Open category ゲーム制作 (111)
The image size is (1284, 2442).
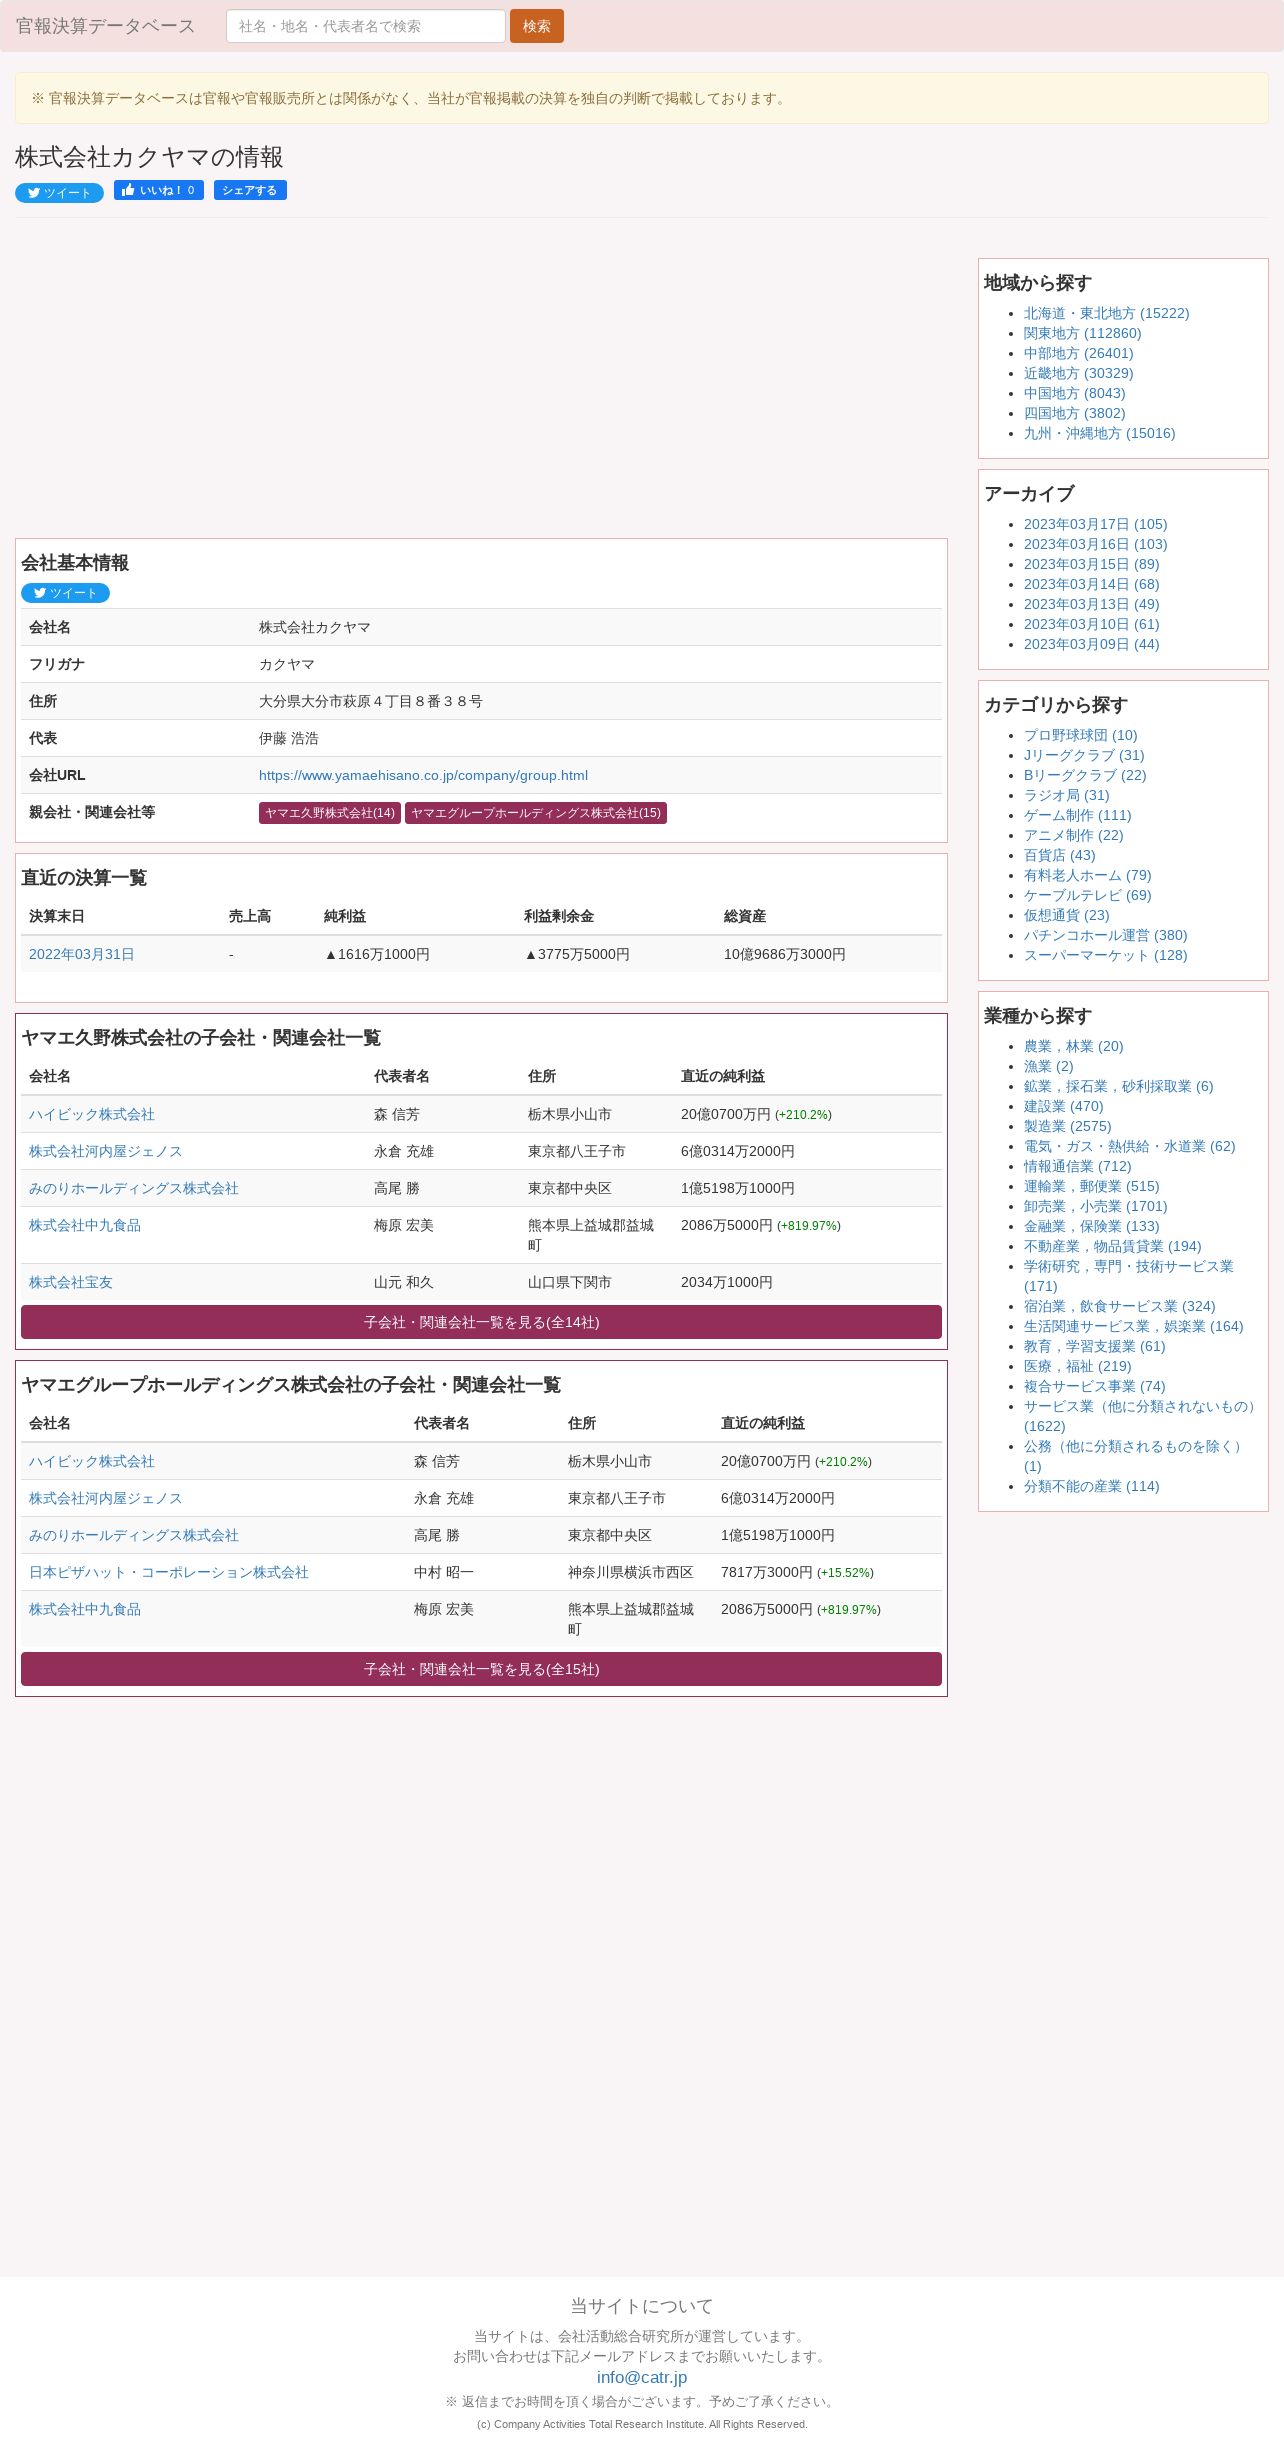(x=1077, y=815)
